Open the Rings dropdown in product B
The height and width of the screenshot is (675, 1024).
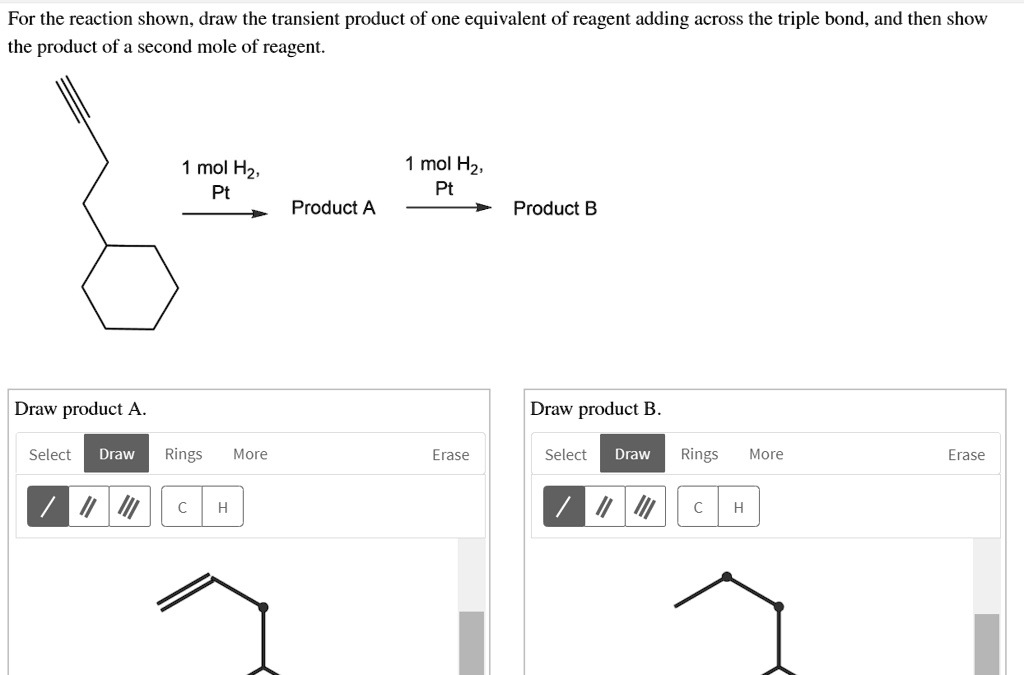point(699,454)
